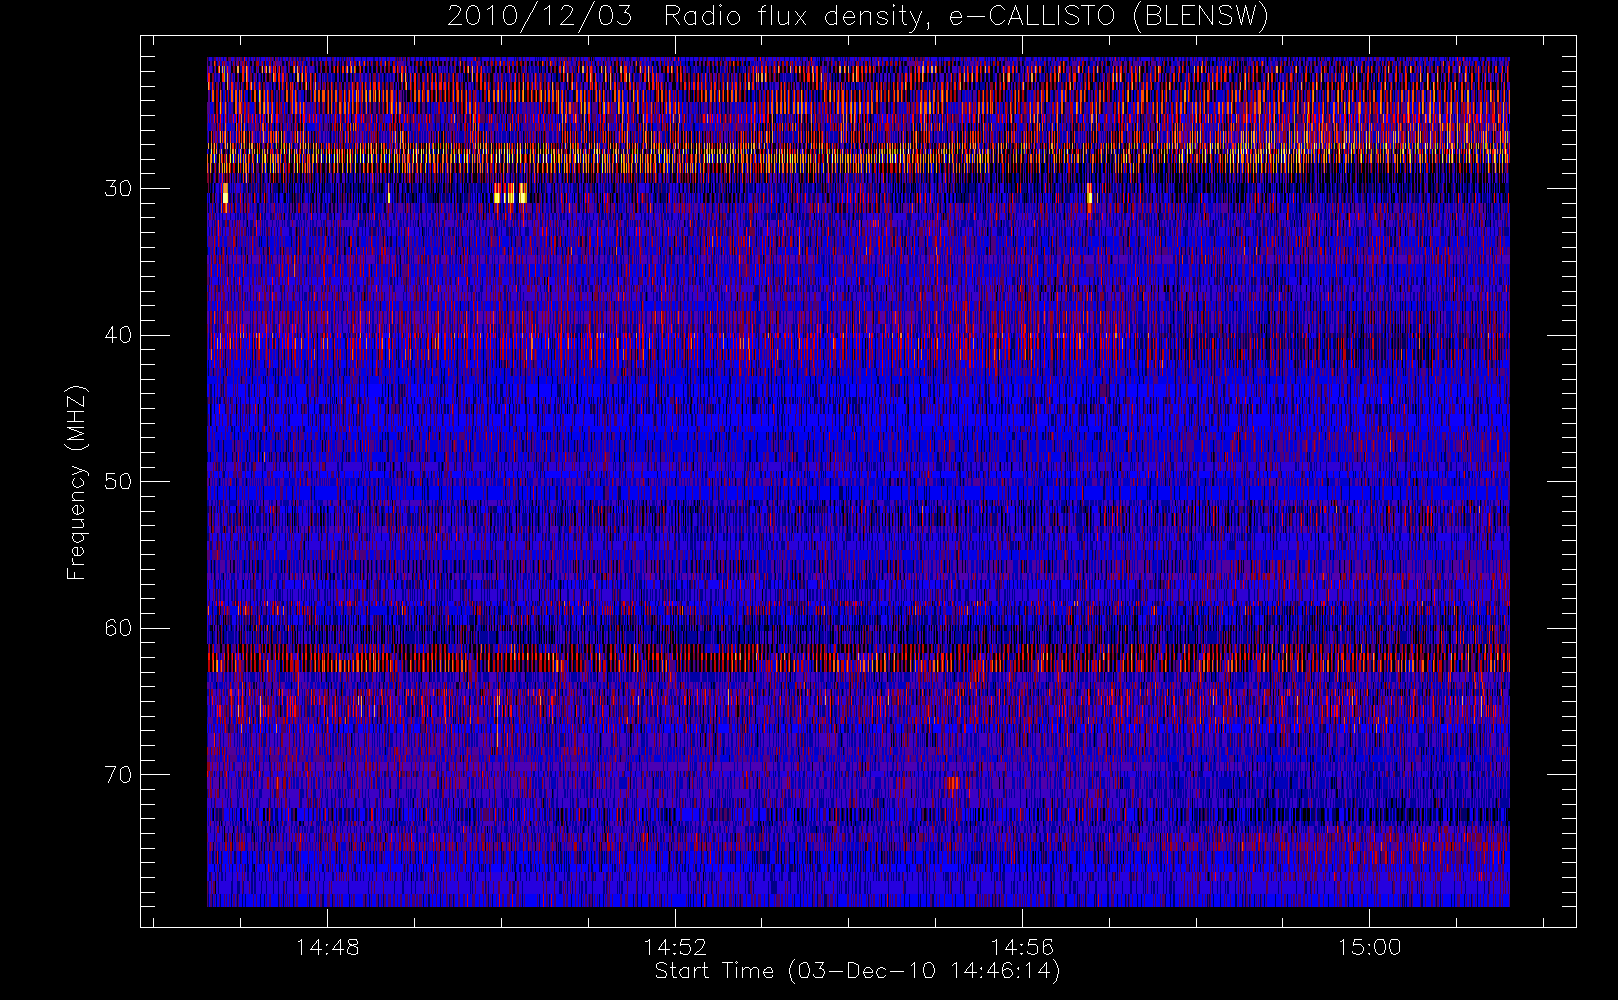Click the 15:00 time tick label
This screenshot has width=1618, height=1000.
1369,947
